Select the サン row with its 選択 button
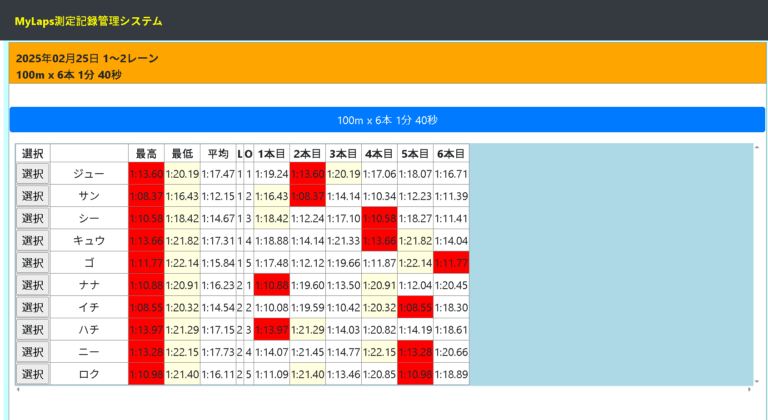The image size is (768, 420). 33,196
